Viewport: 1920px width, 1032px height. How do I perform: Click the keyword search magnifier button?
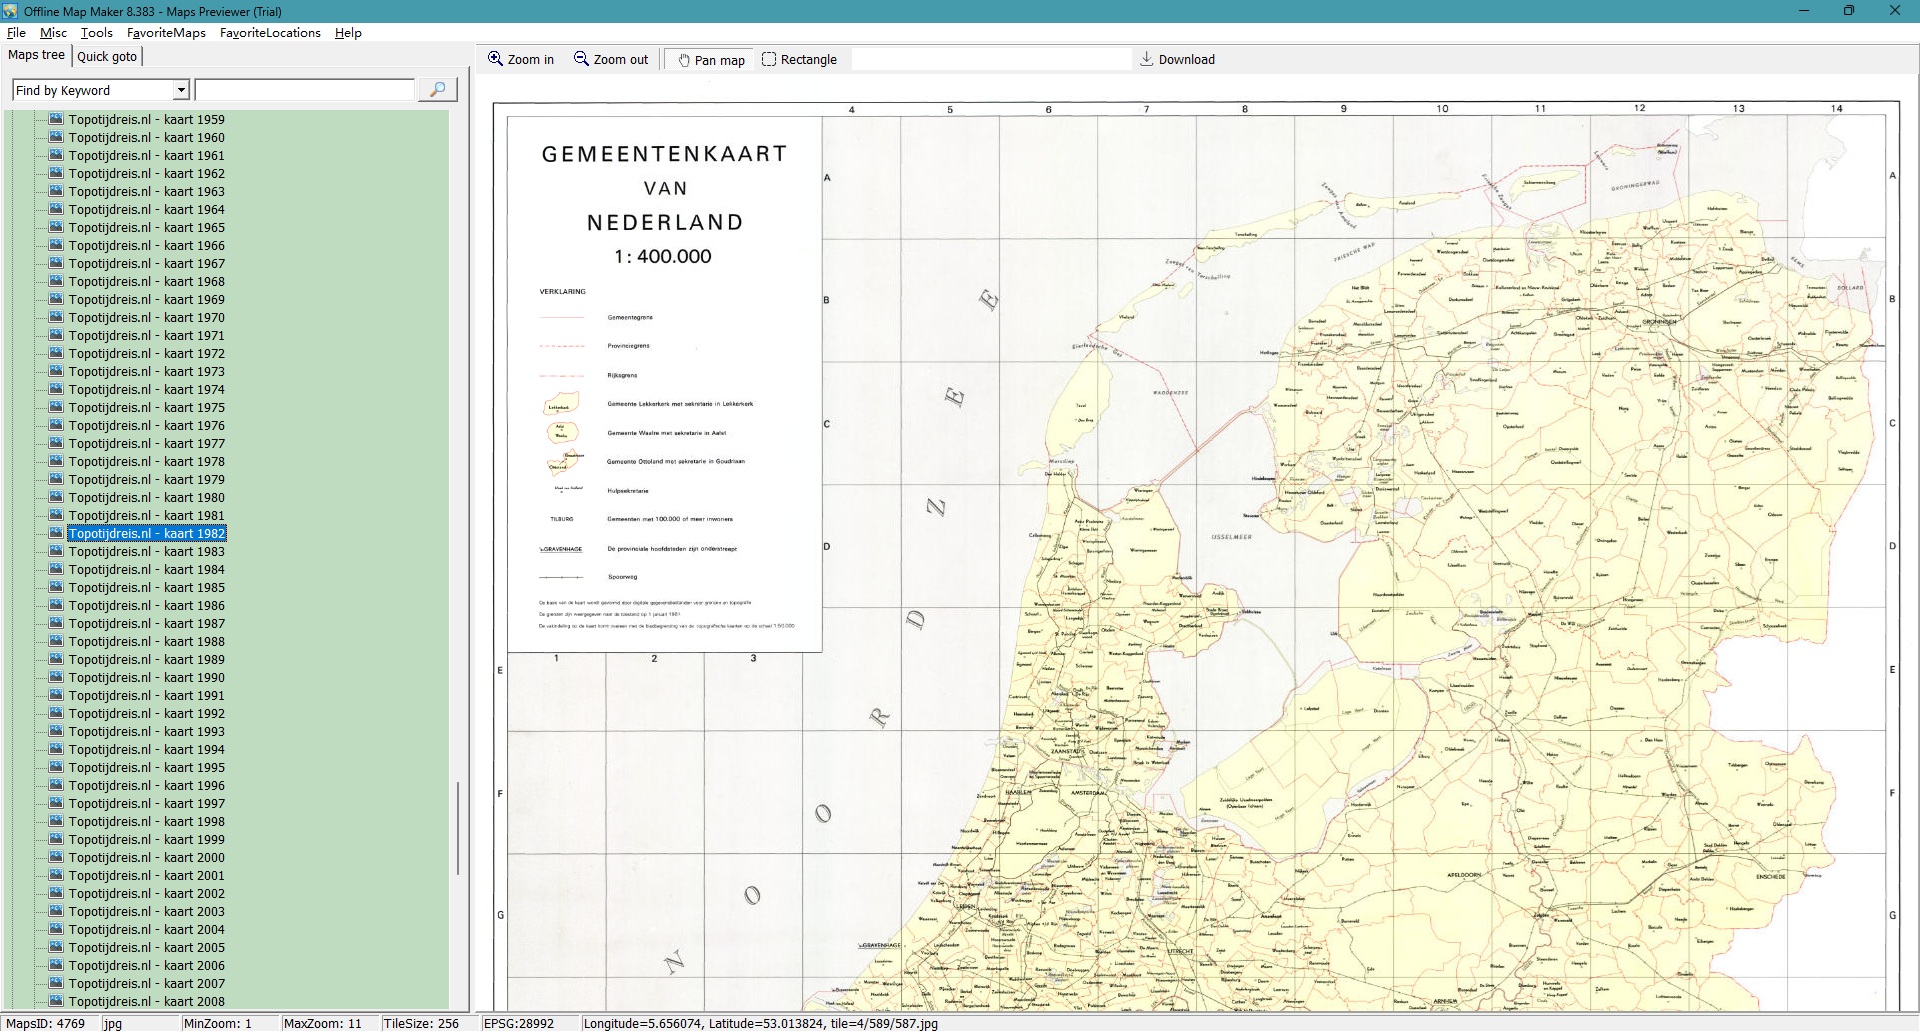(437, 90)
